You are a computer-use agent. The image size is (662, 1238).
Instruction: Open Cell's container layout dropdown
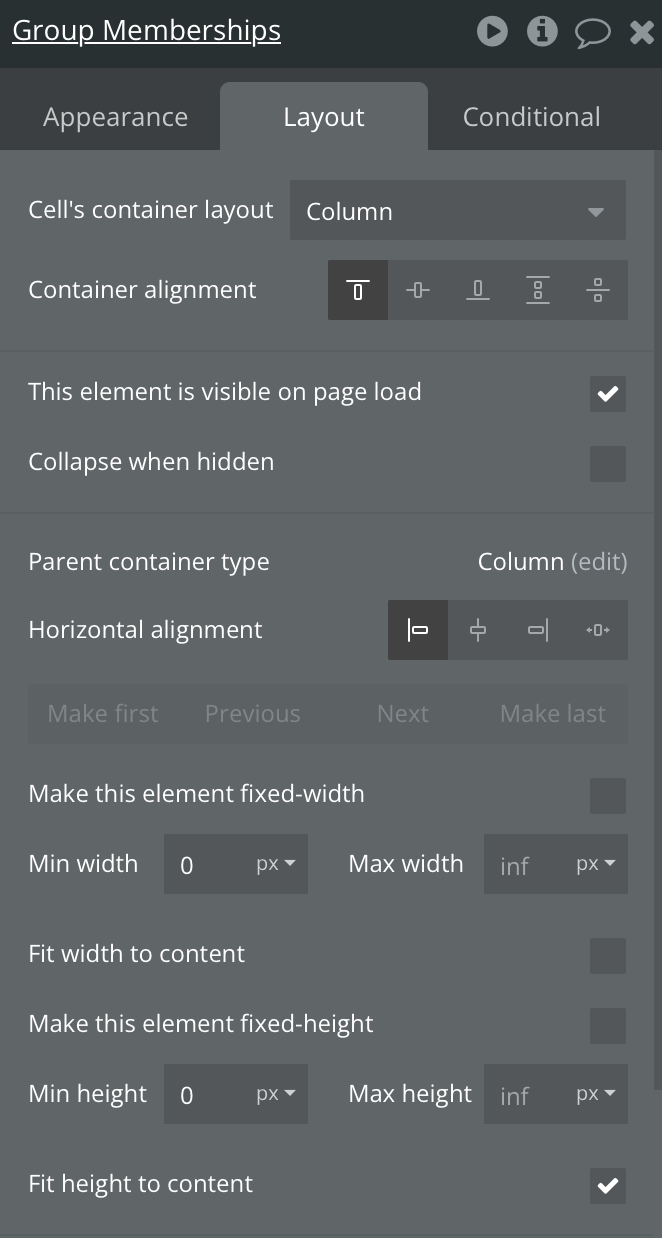click(x=457, y=211)
